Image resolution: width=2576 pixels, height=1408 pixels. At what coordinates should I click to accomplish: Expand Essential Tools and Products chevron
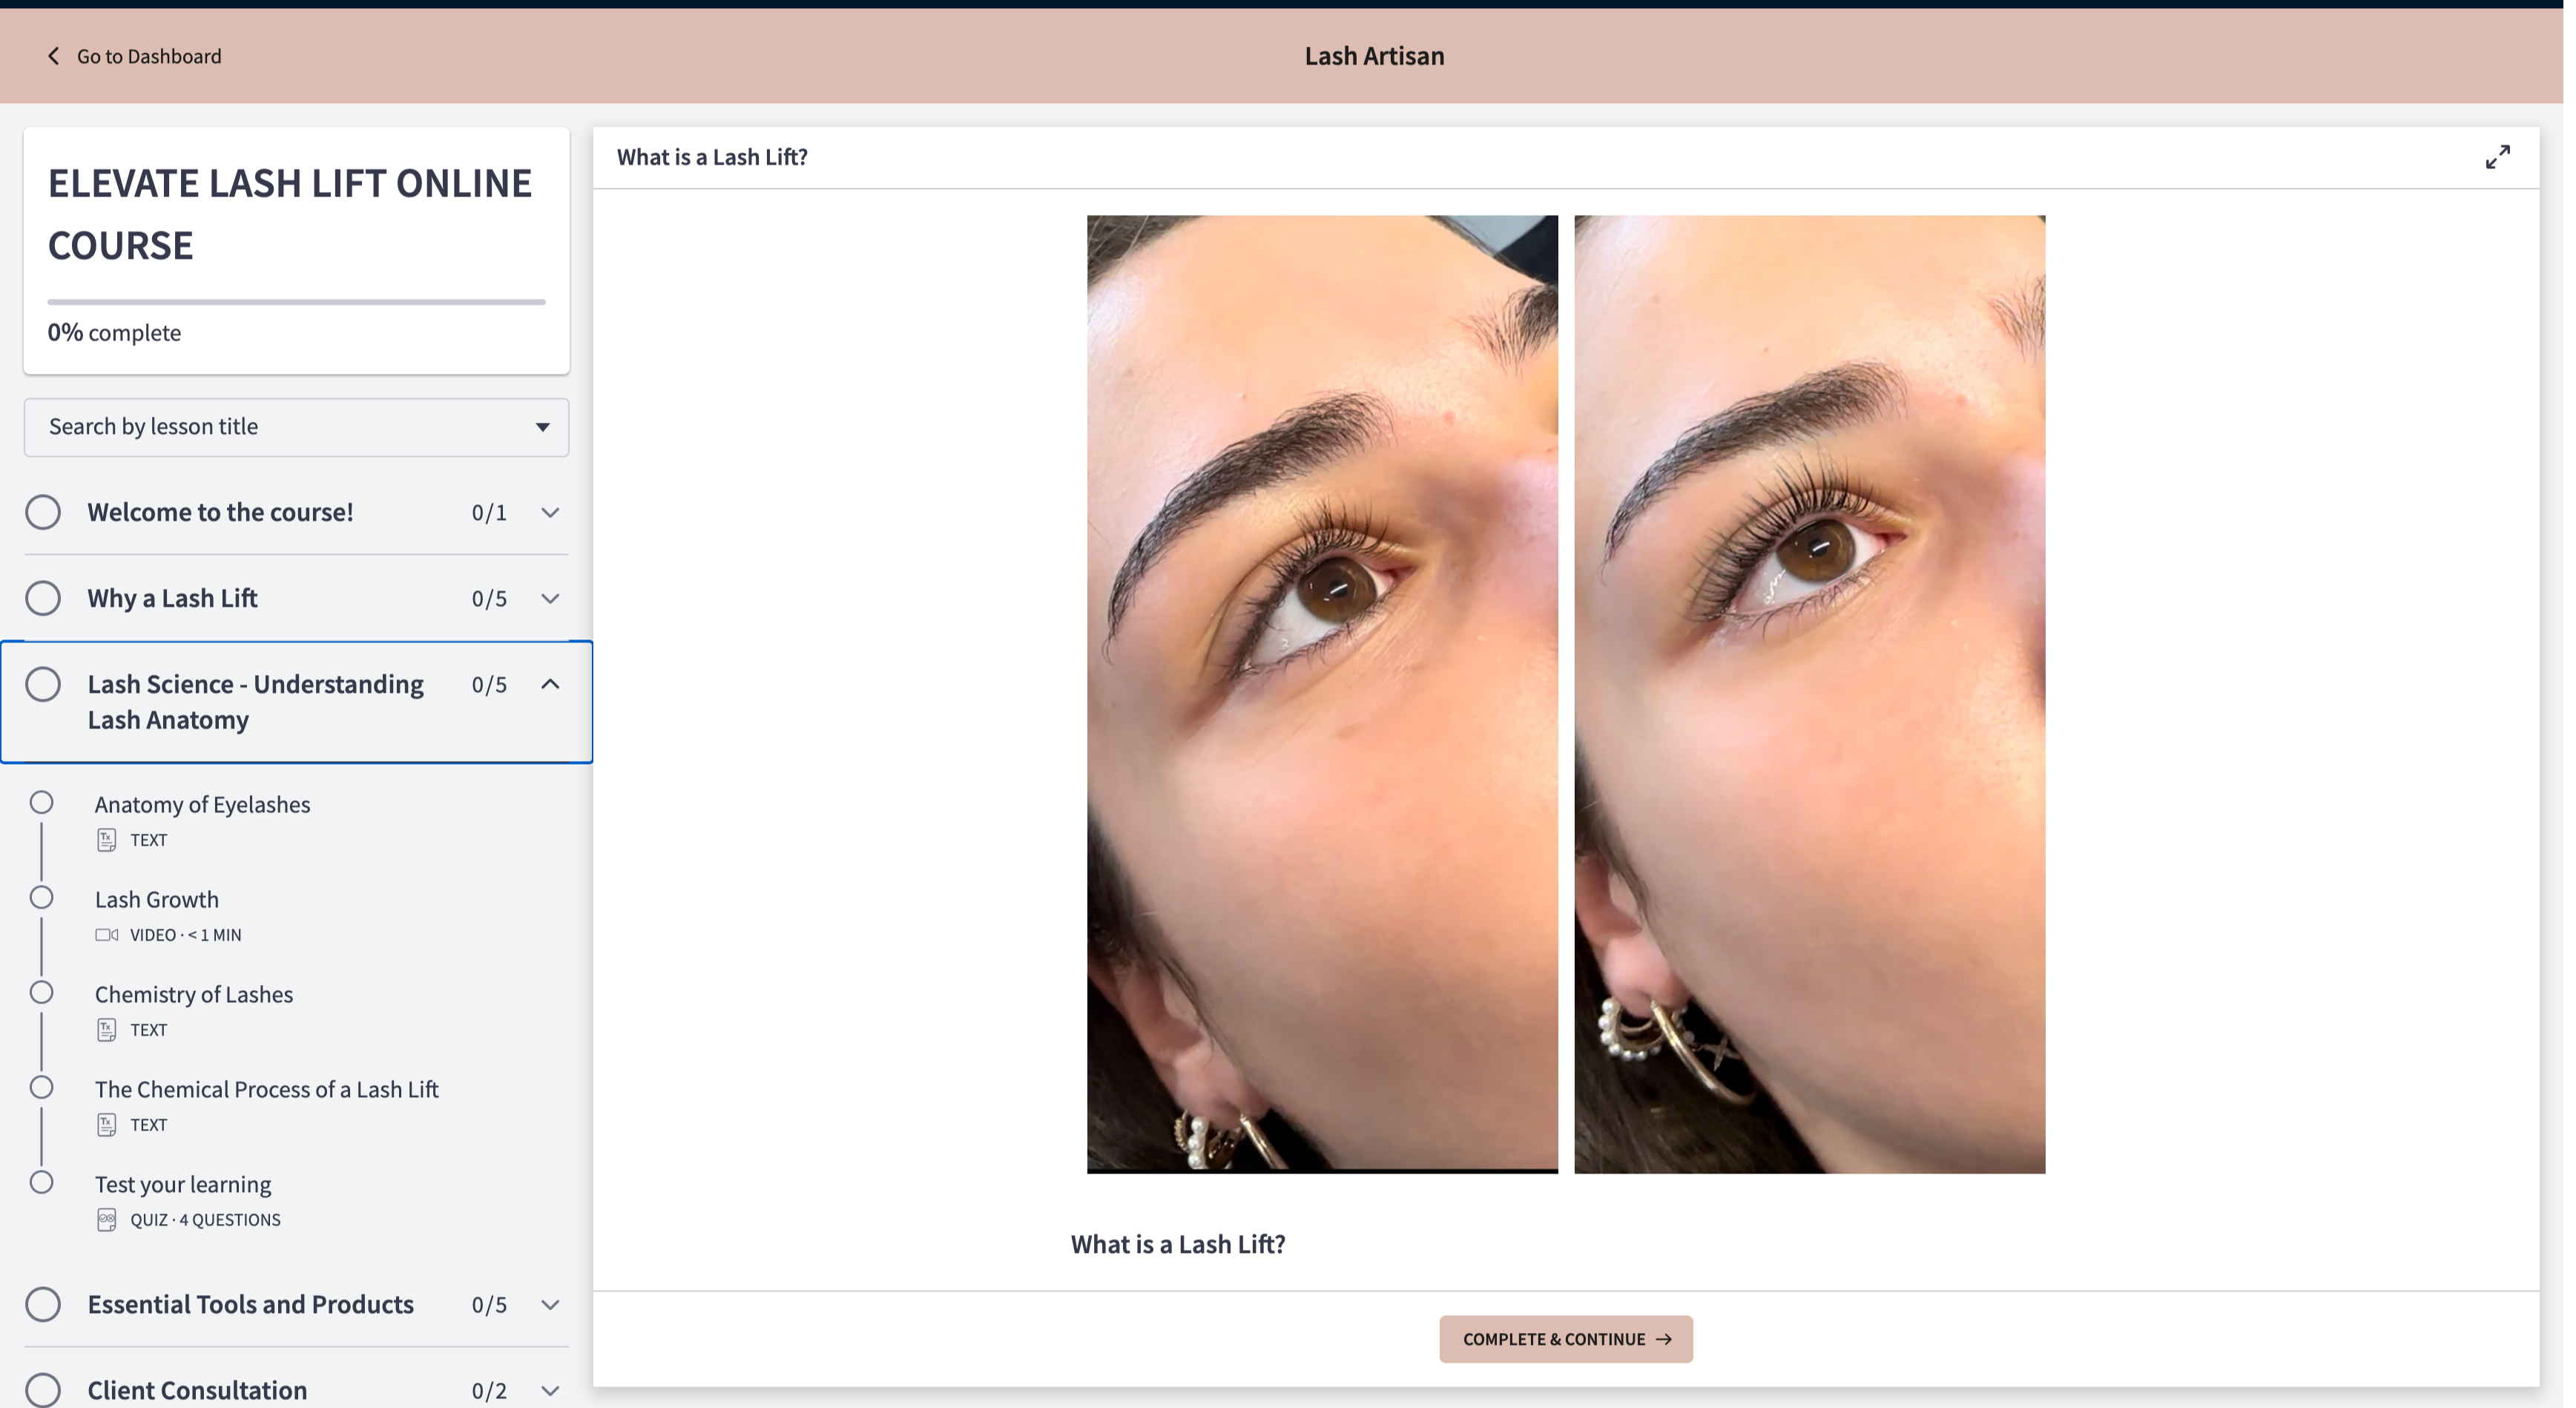click(x=550, y=1305)
